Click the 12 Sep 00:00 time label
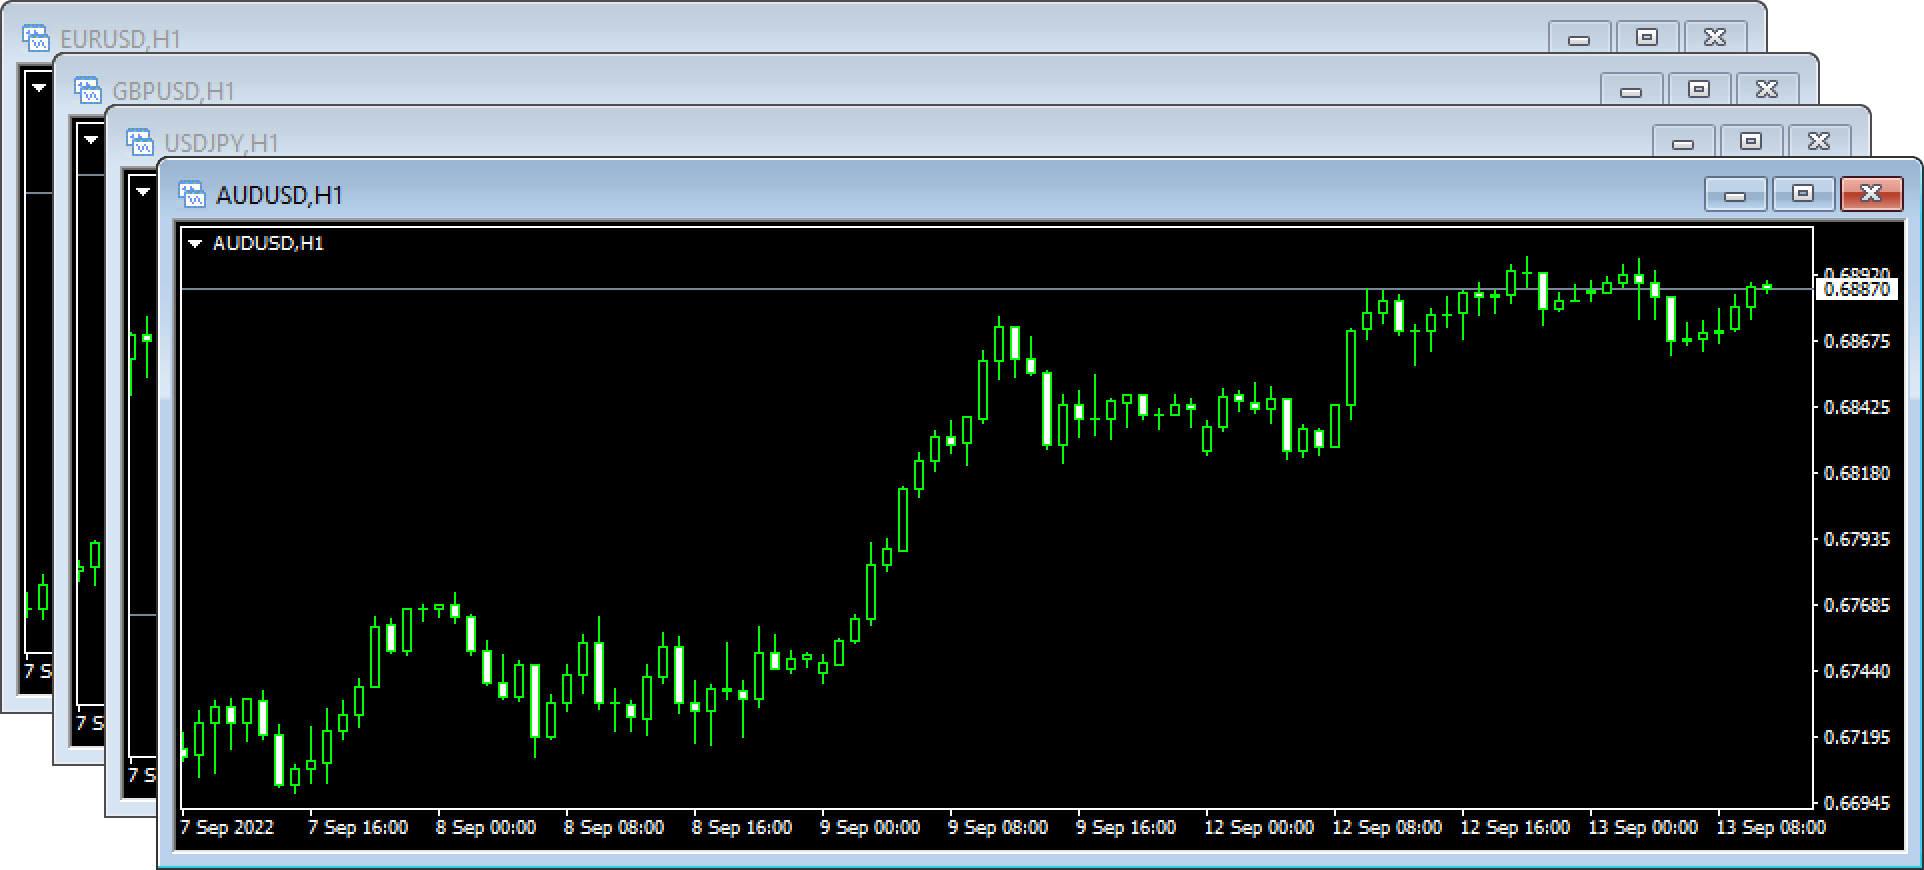Viewport: 1924px width, 870px height. [1259, 828]
